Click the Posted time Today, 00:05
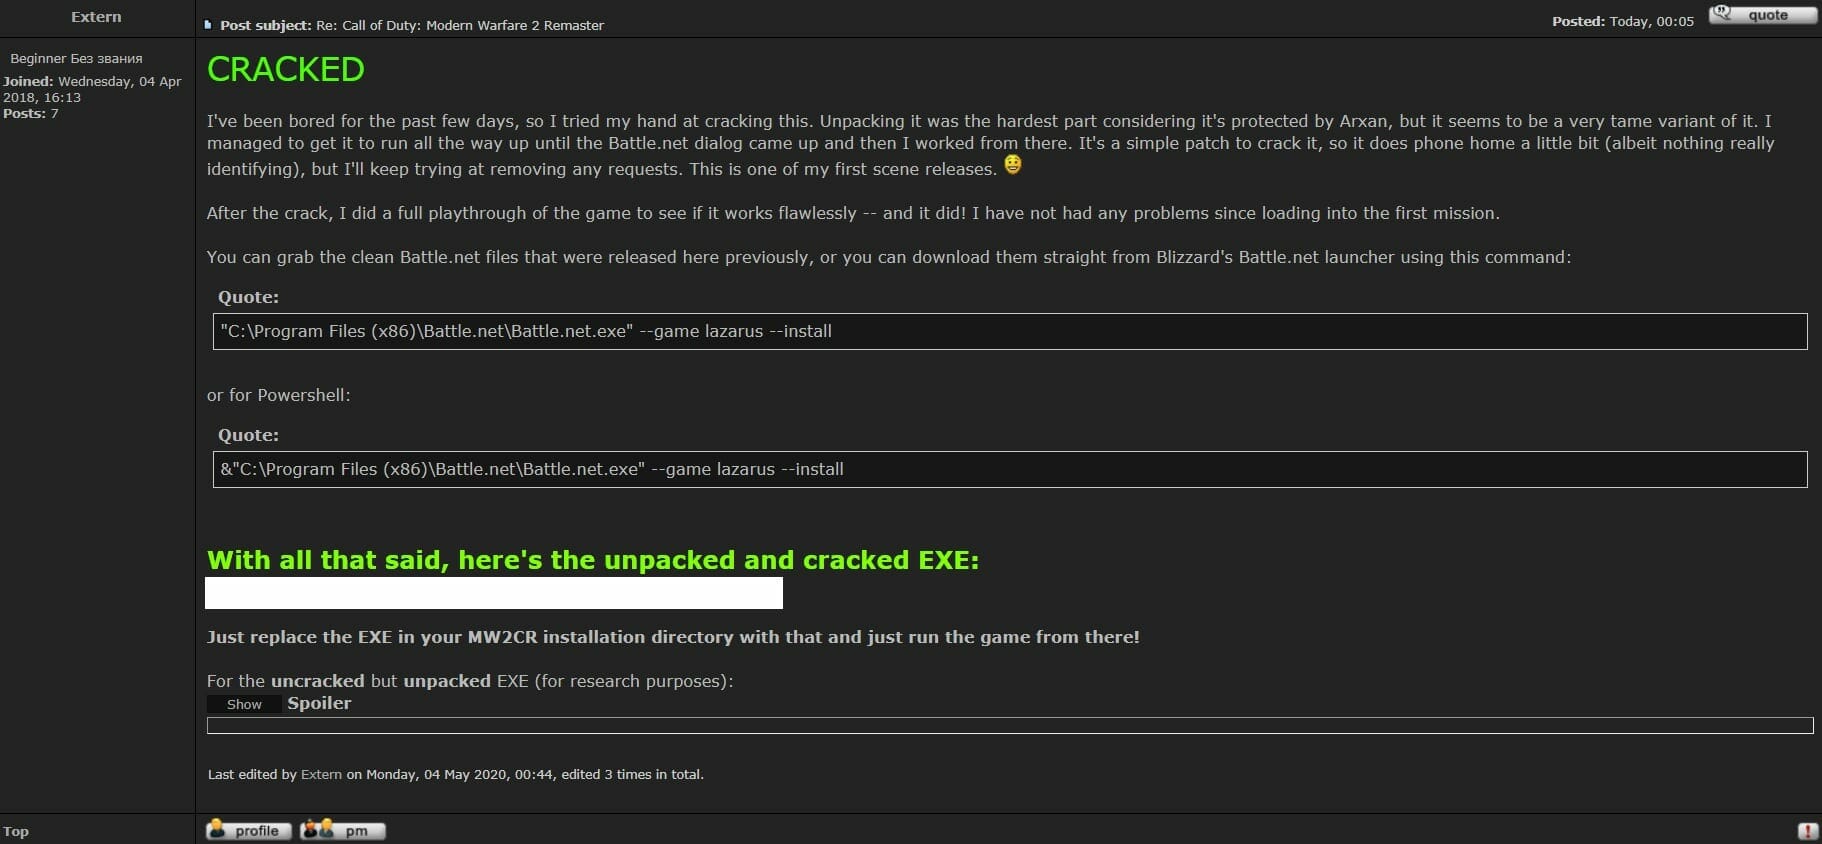 tap(1651, 21)
